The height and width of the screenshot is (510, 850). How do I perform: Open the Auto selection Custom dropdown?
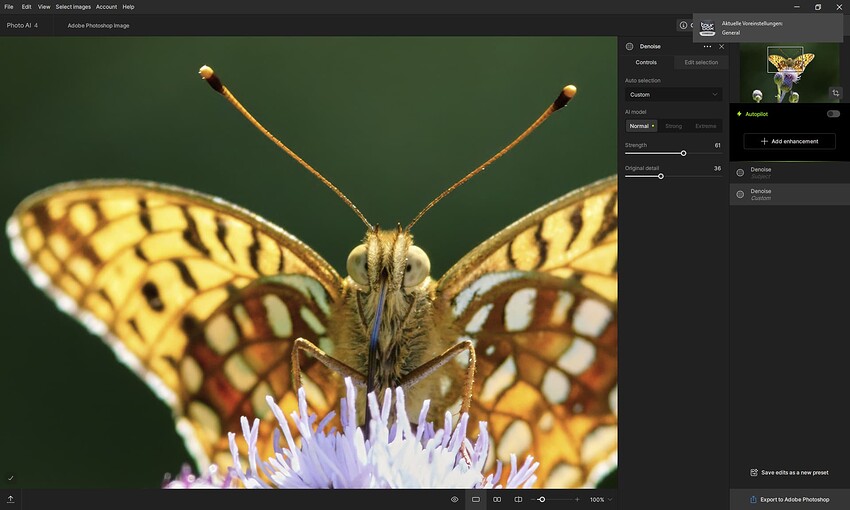673,94
